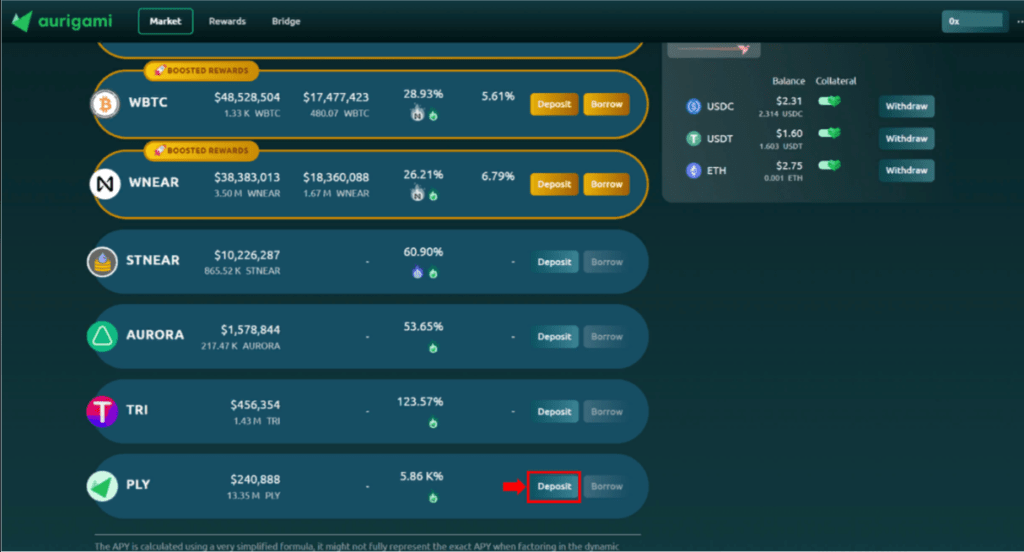Toggle USDC collateral switch
This screenshot has width=1024, height=552.
click(x=829, y=101)
